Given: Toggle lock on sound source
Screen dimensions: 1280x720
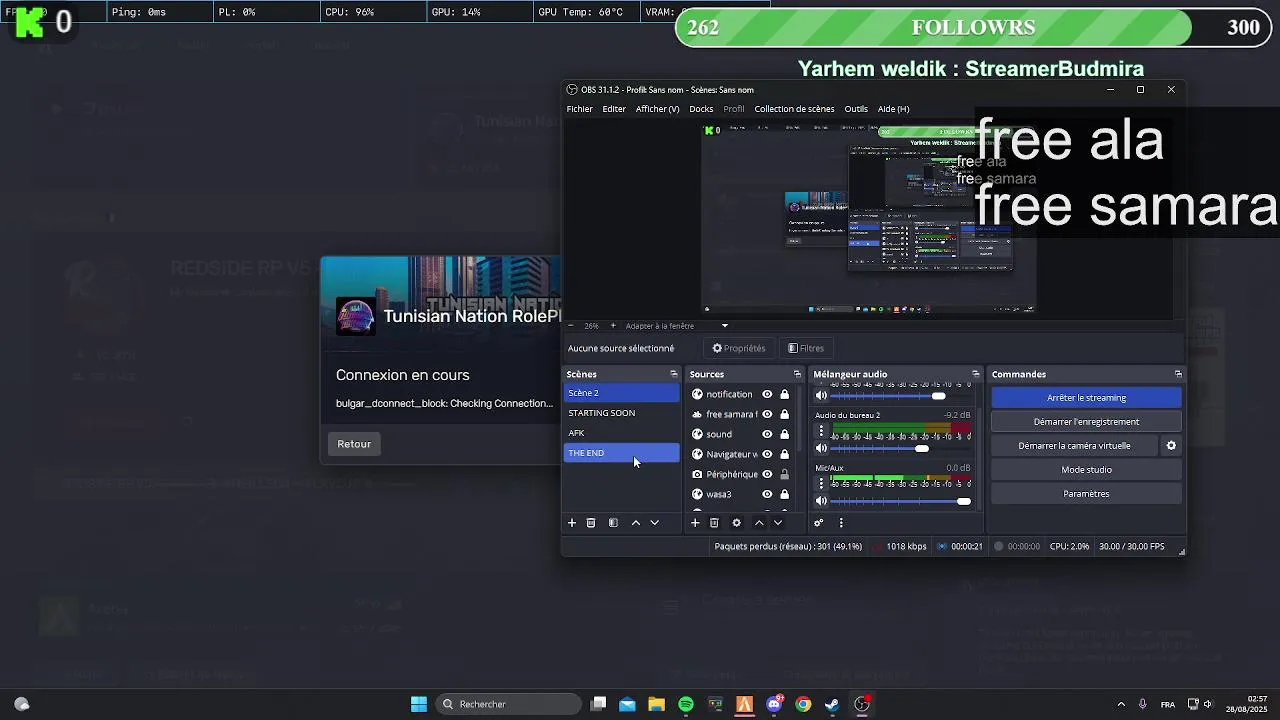Looking at the screenshot, I should tap(784, 434).
